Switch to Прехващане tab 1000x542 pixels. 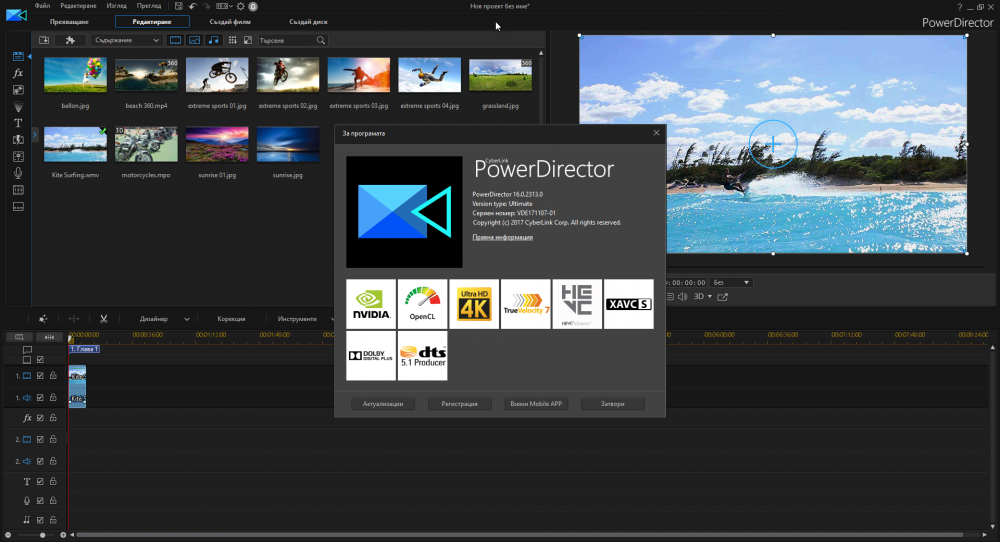coord(69,22)
